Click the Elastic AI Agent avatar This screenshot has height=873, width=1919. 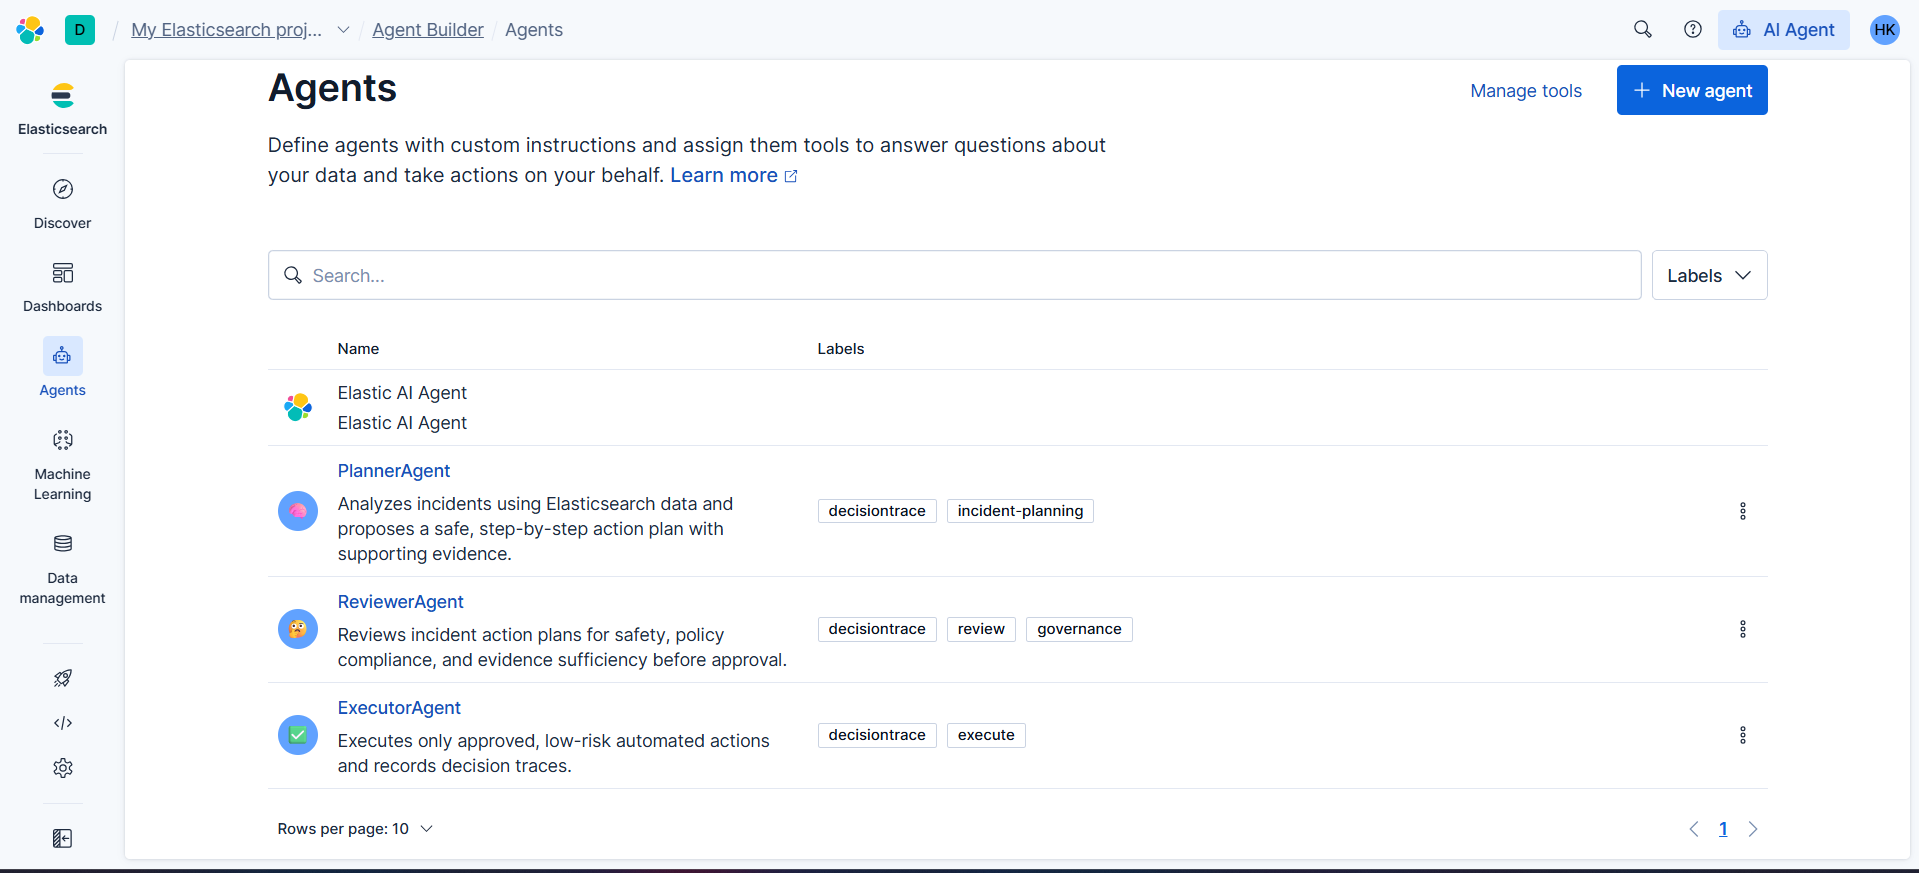pyautogui.click(x=298, y=407)
